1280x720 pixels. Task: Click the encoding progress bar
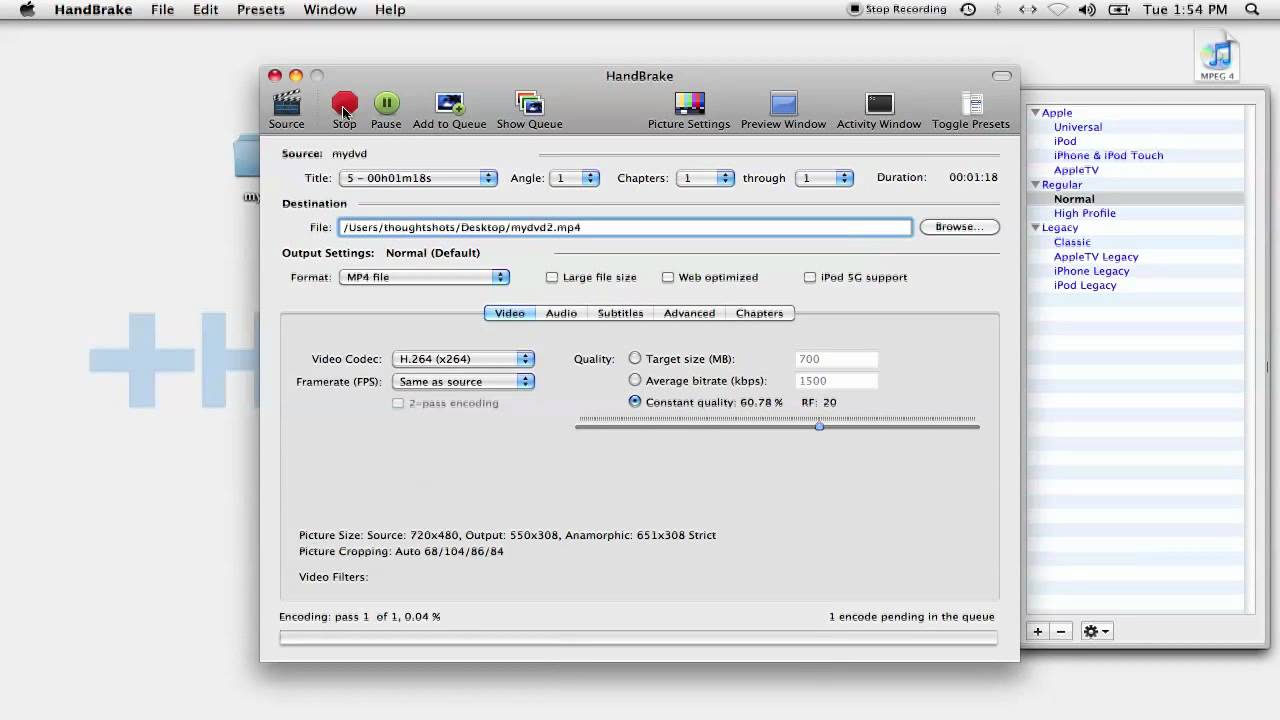tap(638, 638)
